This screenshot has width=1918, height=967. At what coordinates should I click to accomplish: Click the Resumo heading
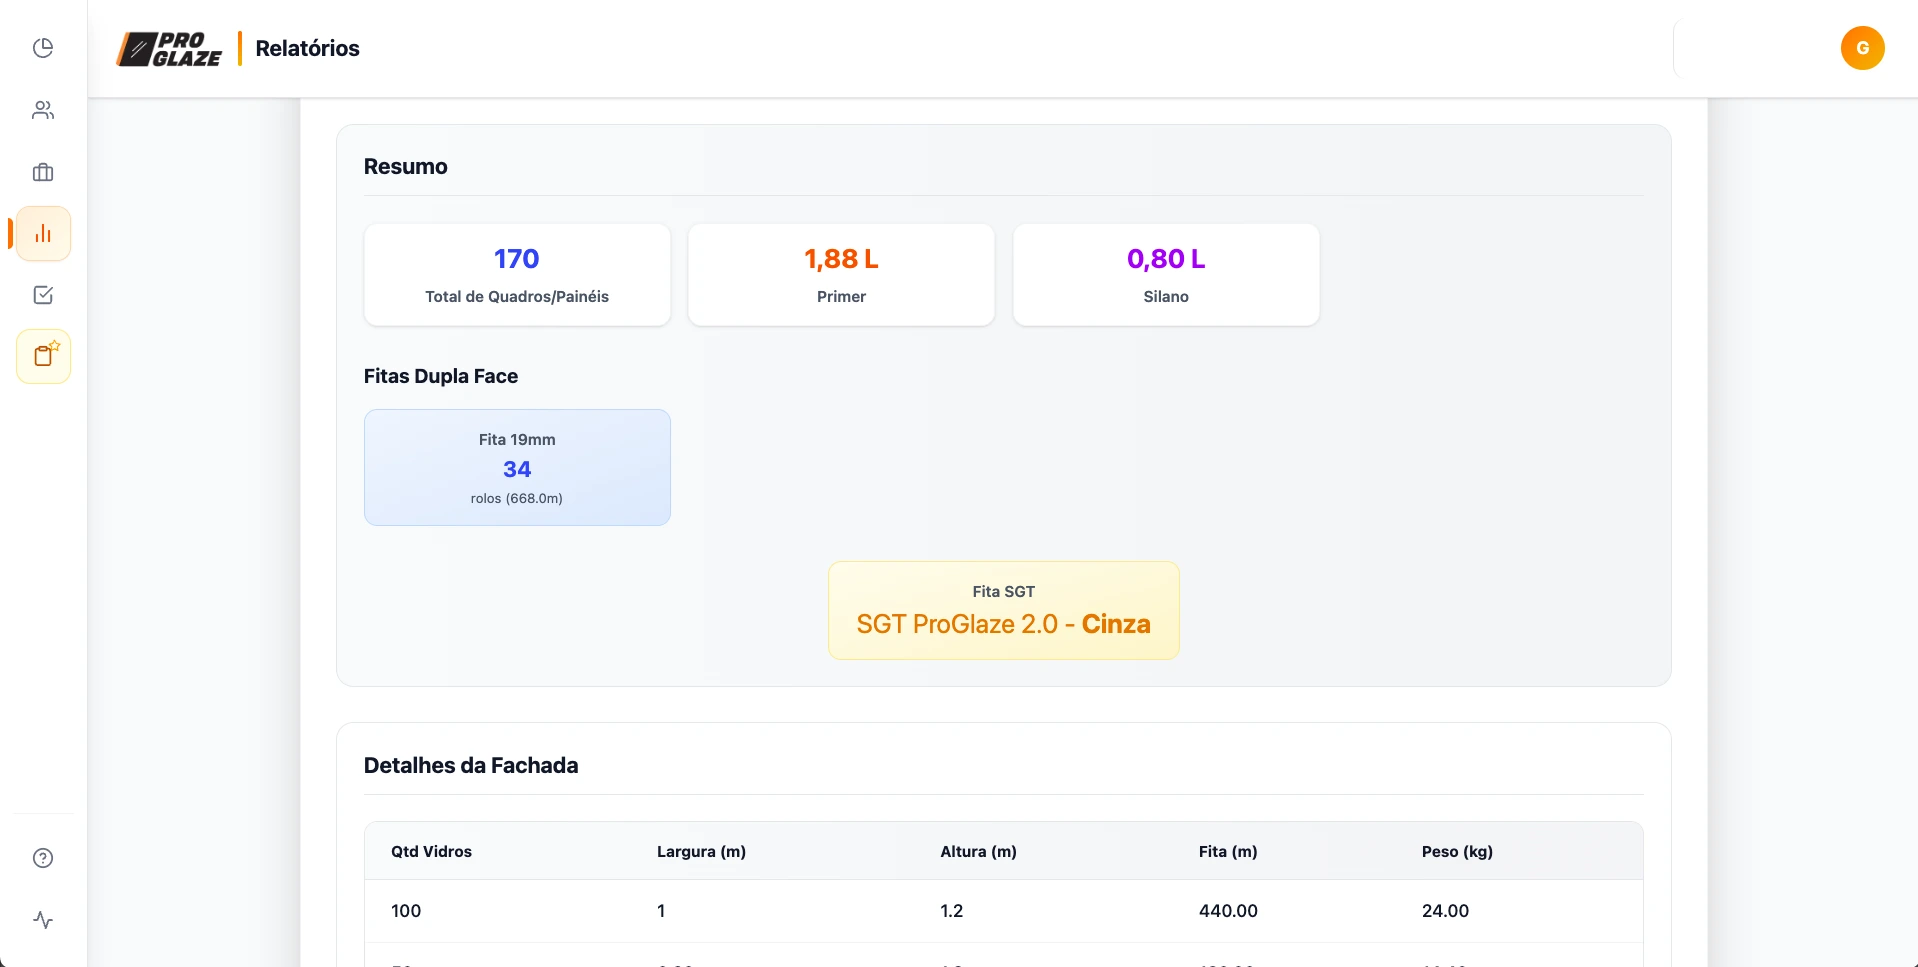[405, 167]
